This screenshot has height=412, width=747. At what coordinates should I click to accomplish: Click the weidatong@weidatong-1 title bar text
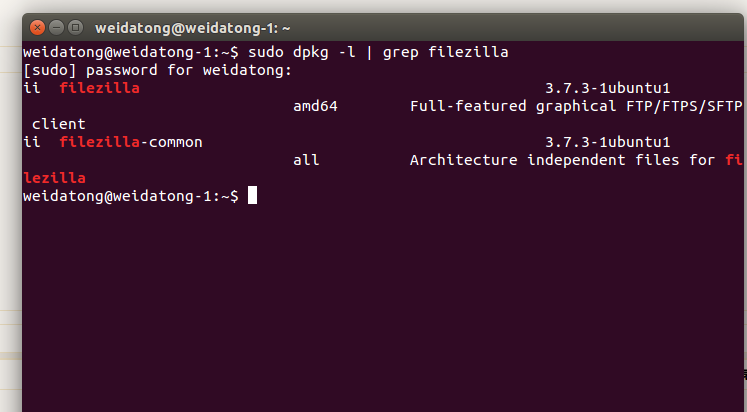[x=192, y=29]
